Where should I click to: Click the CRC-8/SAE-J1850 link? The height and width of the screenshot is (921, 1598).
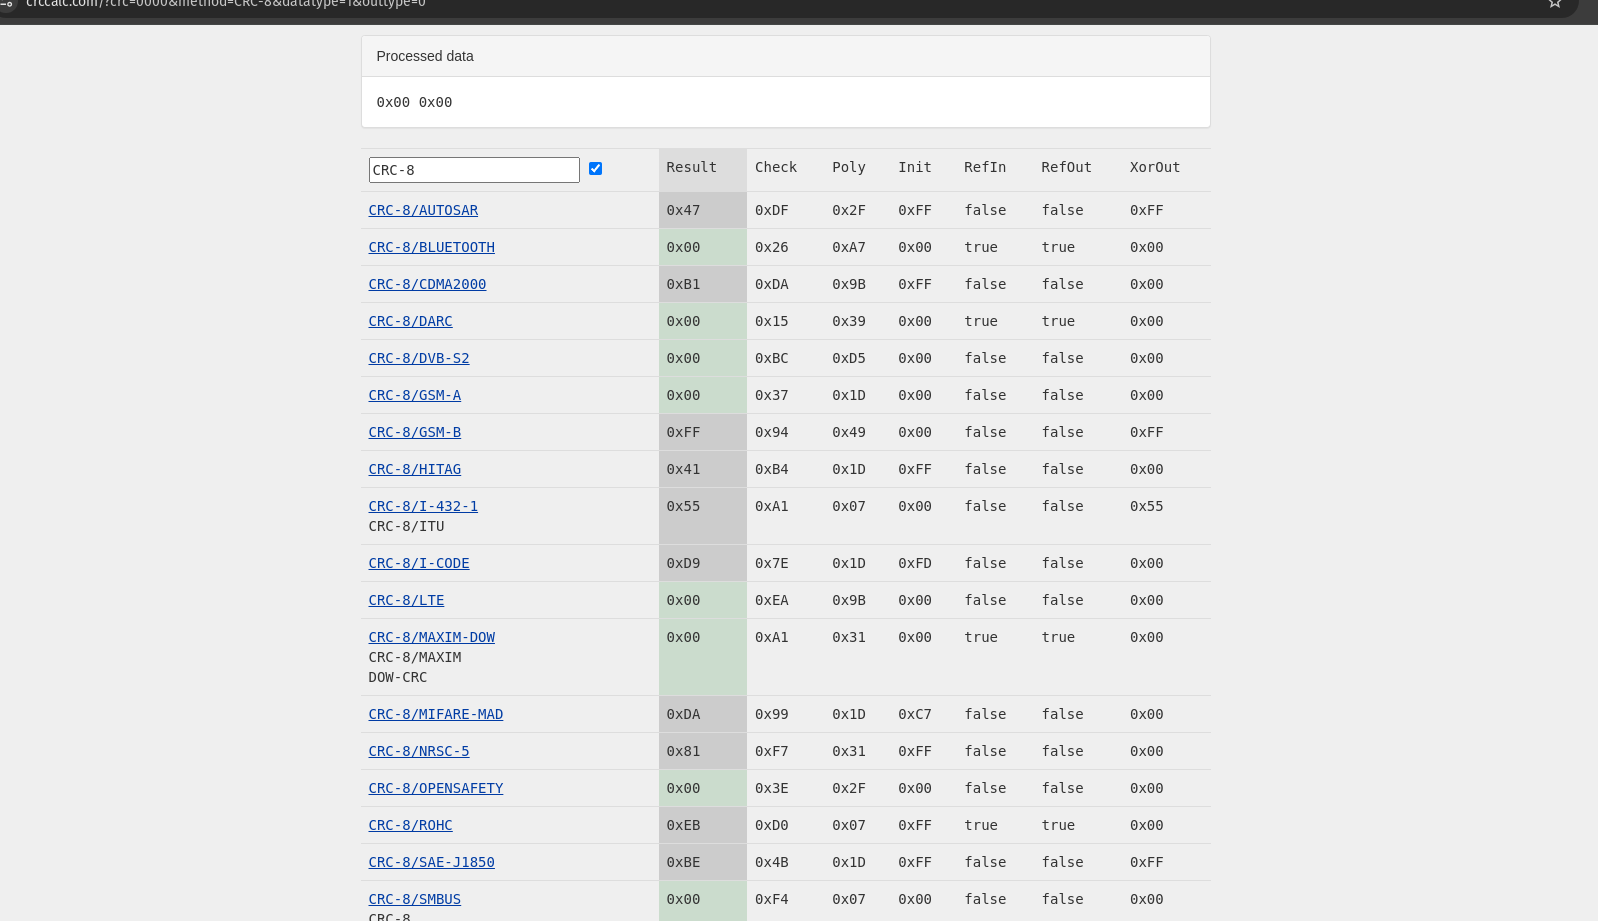[x=431, y=862]
